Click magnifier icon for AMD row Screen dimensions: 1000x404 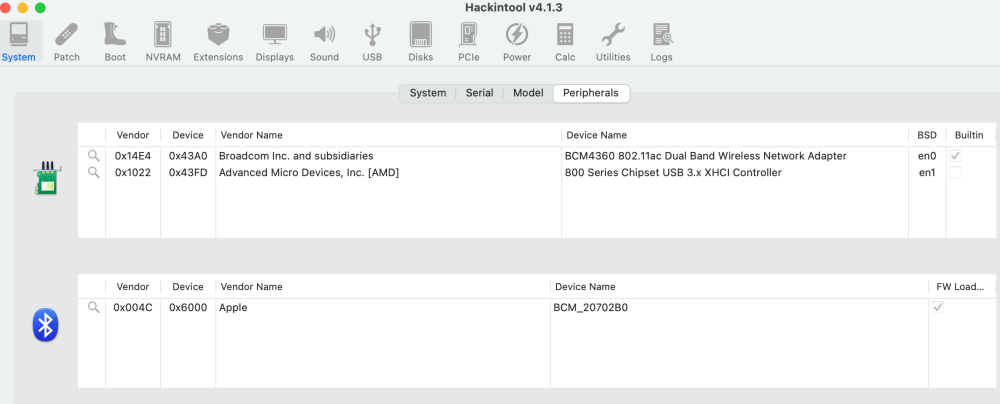point(94,172)
